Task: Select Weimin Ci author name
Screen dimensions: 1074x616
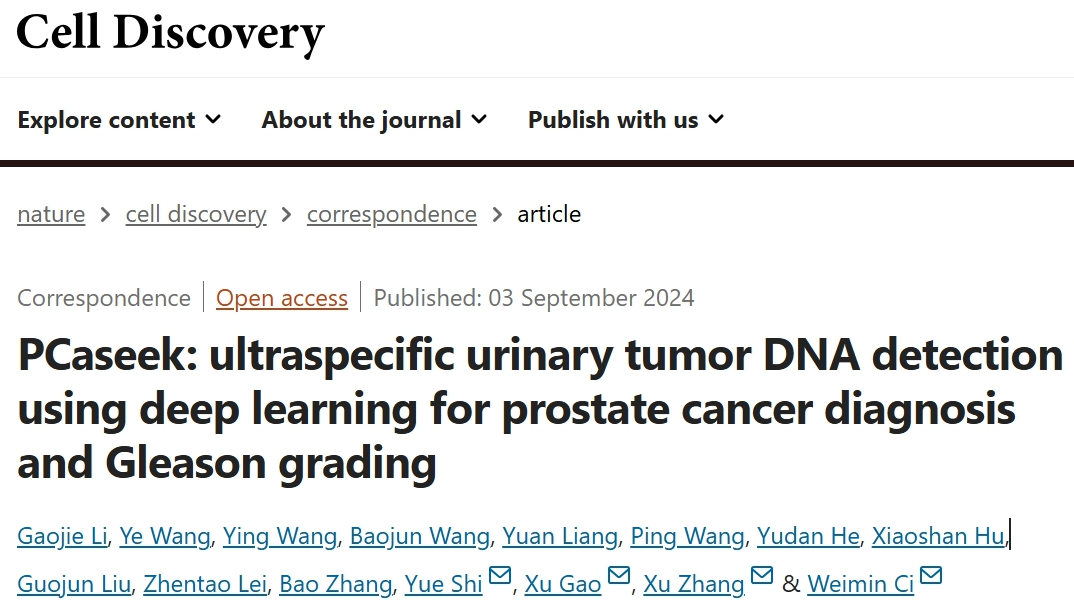Action: click(861, 584)
